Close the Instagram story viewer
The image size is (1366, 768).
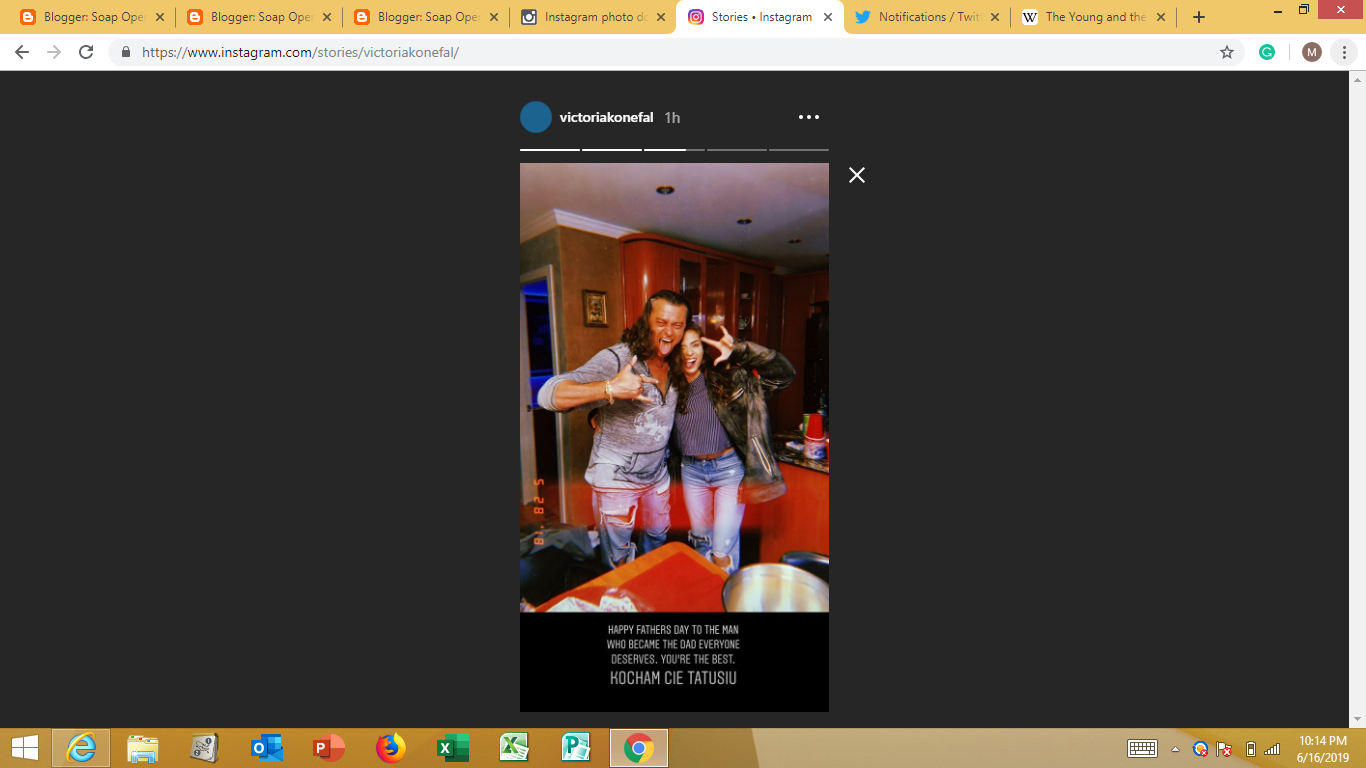tap(857, 175)
